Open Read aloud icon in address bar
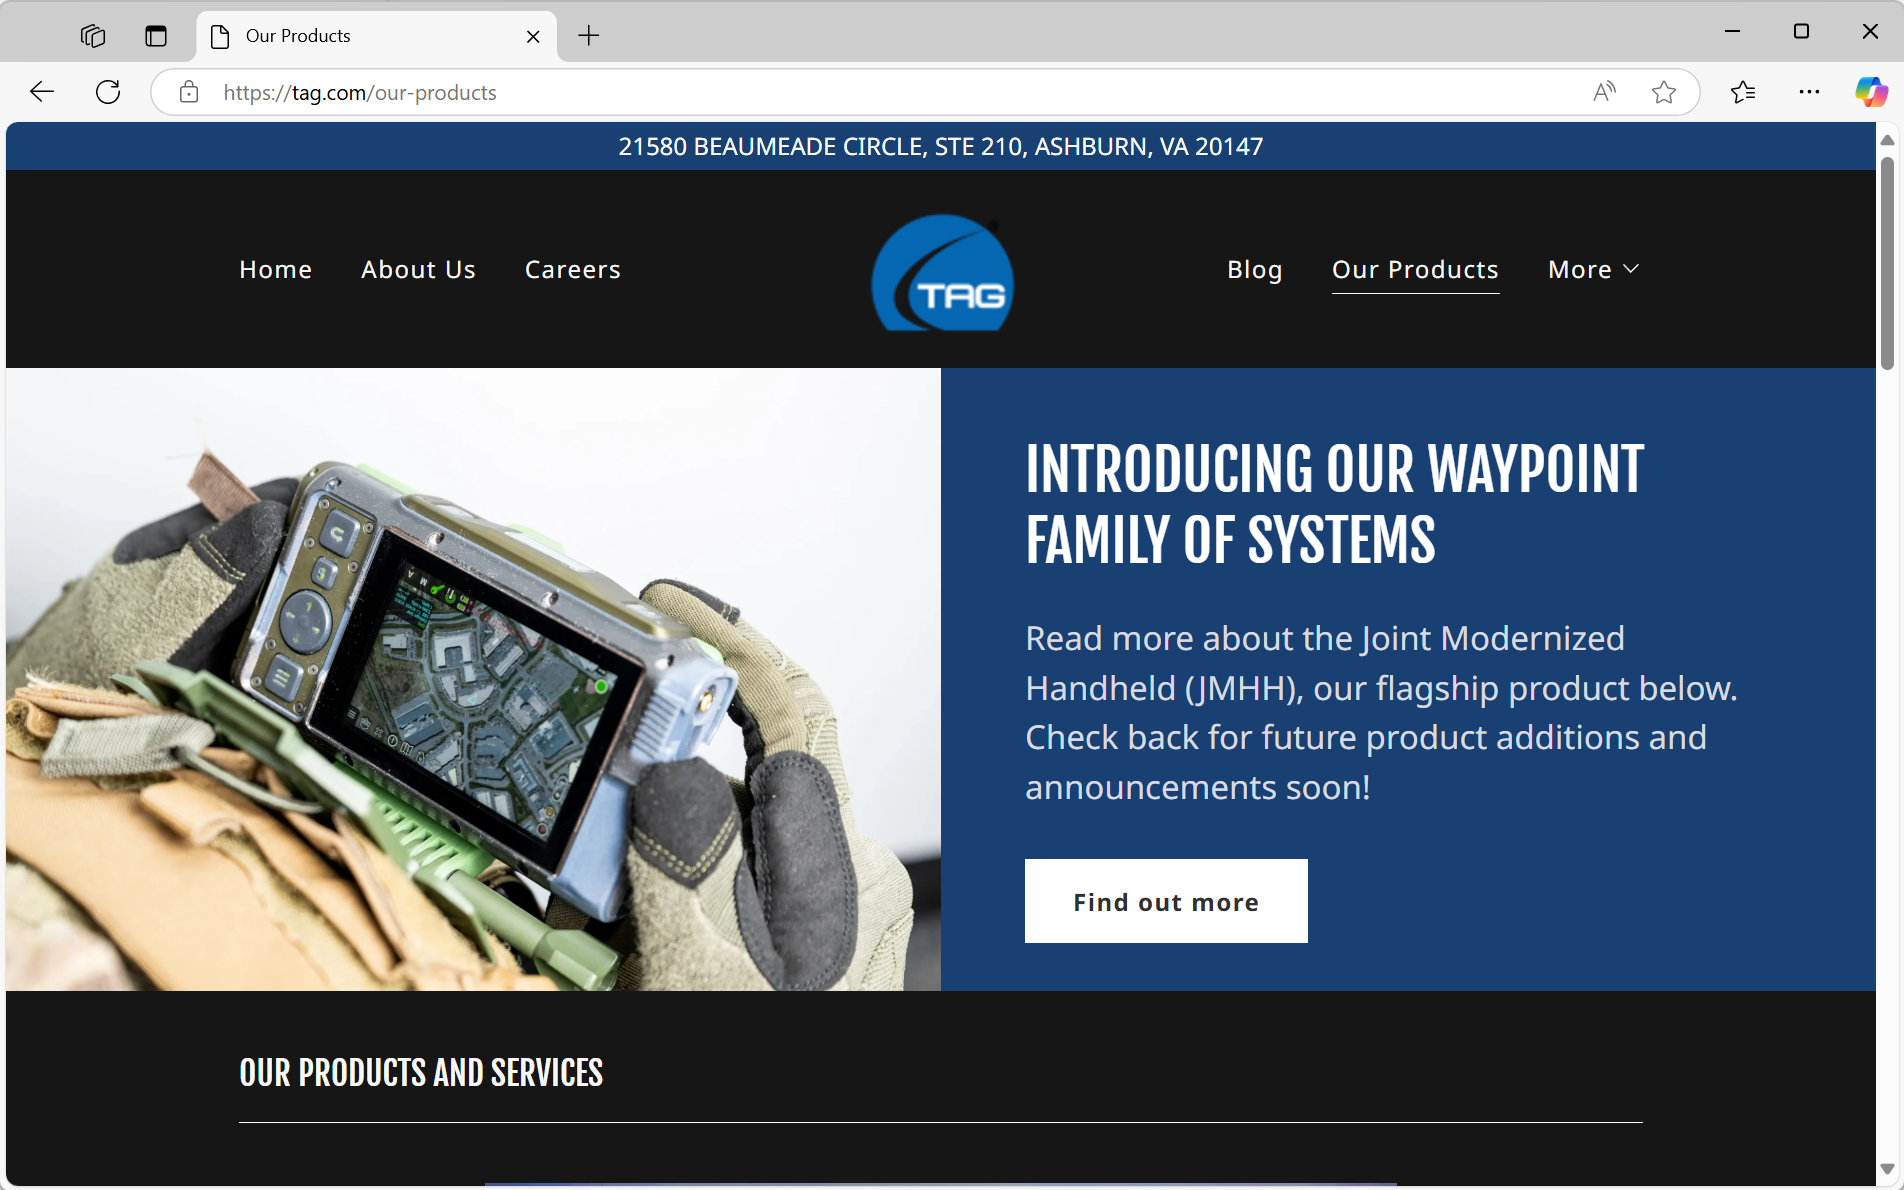The width and height of the screenshot is (1904, 1190). point(1604,92)
